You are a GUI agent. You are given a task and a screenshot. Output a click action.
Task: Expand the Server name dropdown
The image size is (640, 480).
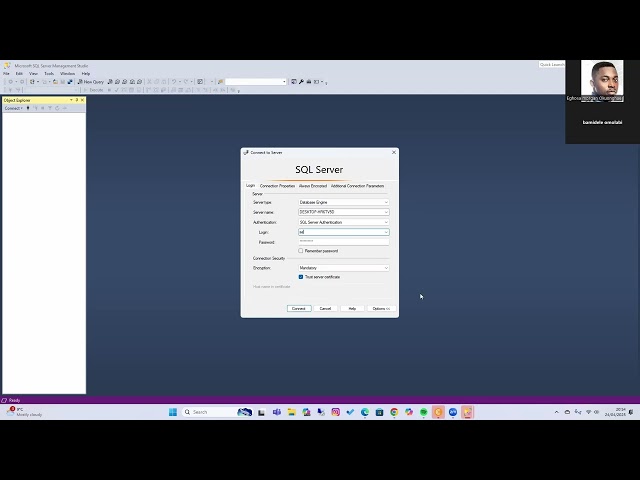(386, 212)
